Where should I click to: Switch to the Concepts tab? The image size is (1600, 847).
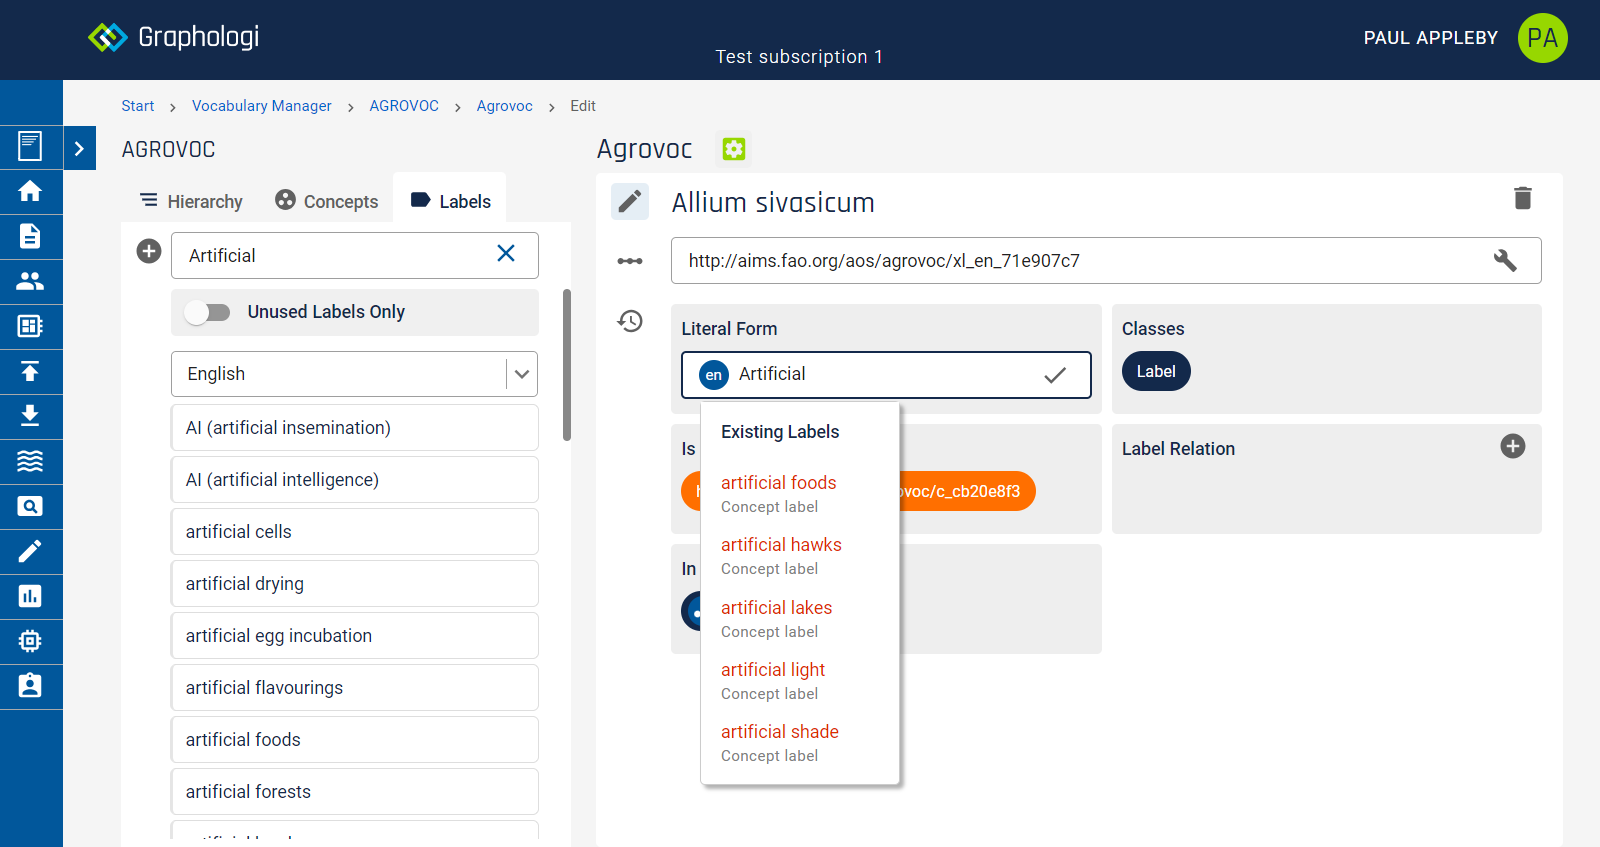point(327,201)
